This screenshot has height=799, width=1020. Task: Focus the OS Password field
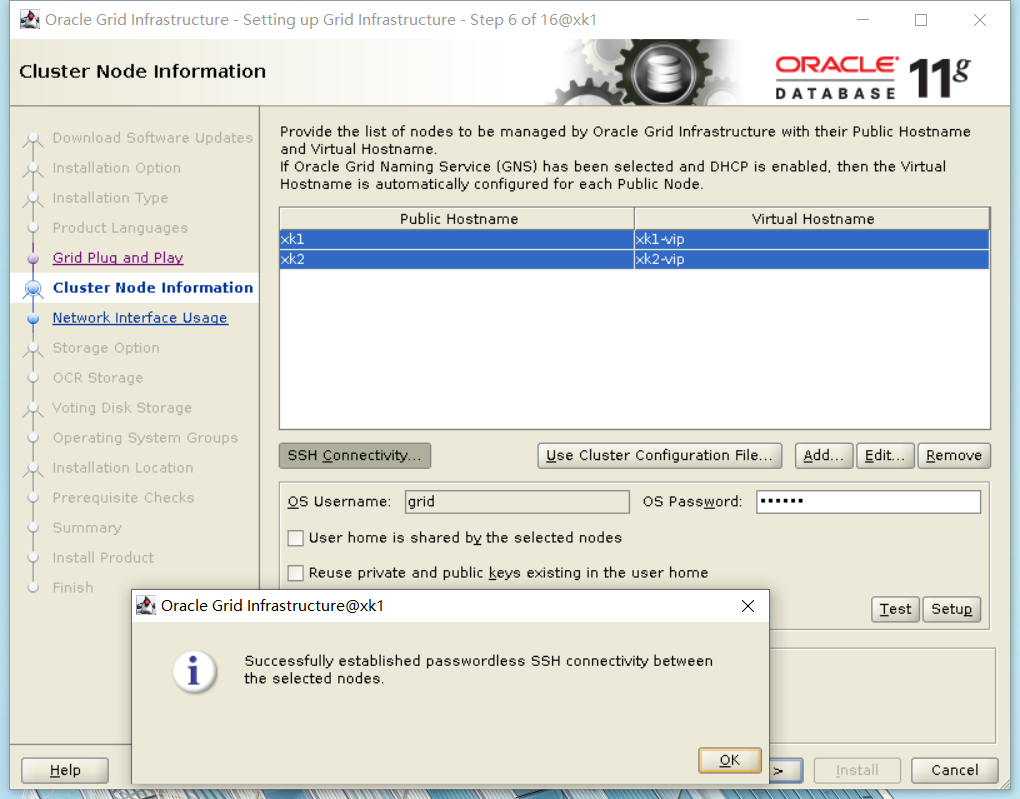click(868, 502)
